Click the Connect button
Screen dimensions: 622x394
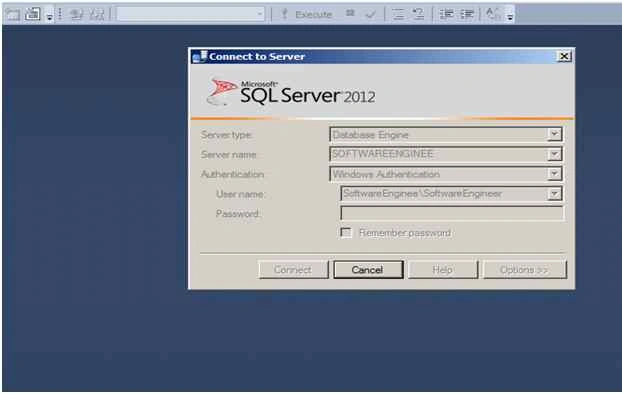tap(293, 270)
